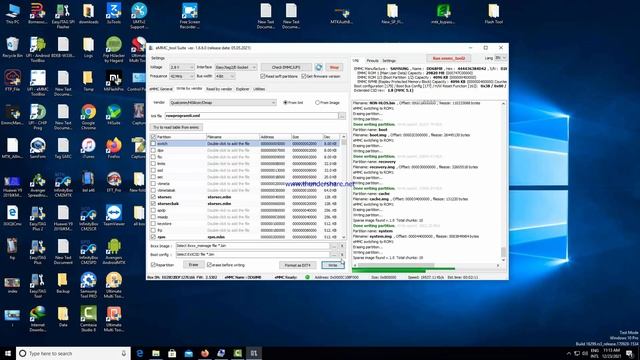Toggle Repartition checkbox
640x360 pixels.
pyautogui.click(x=153, y=265)
